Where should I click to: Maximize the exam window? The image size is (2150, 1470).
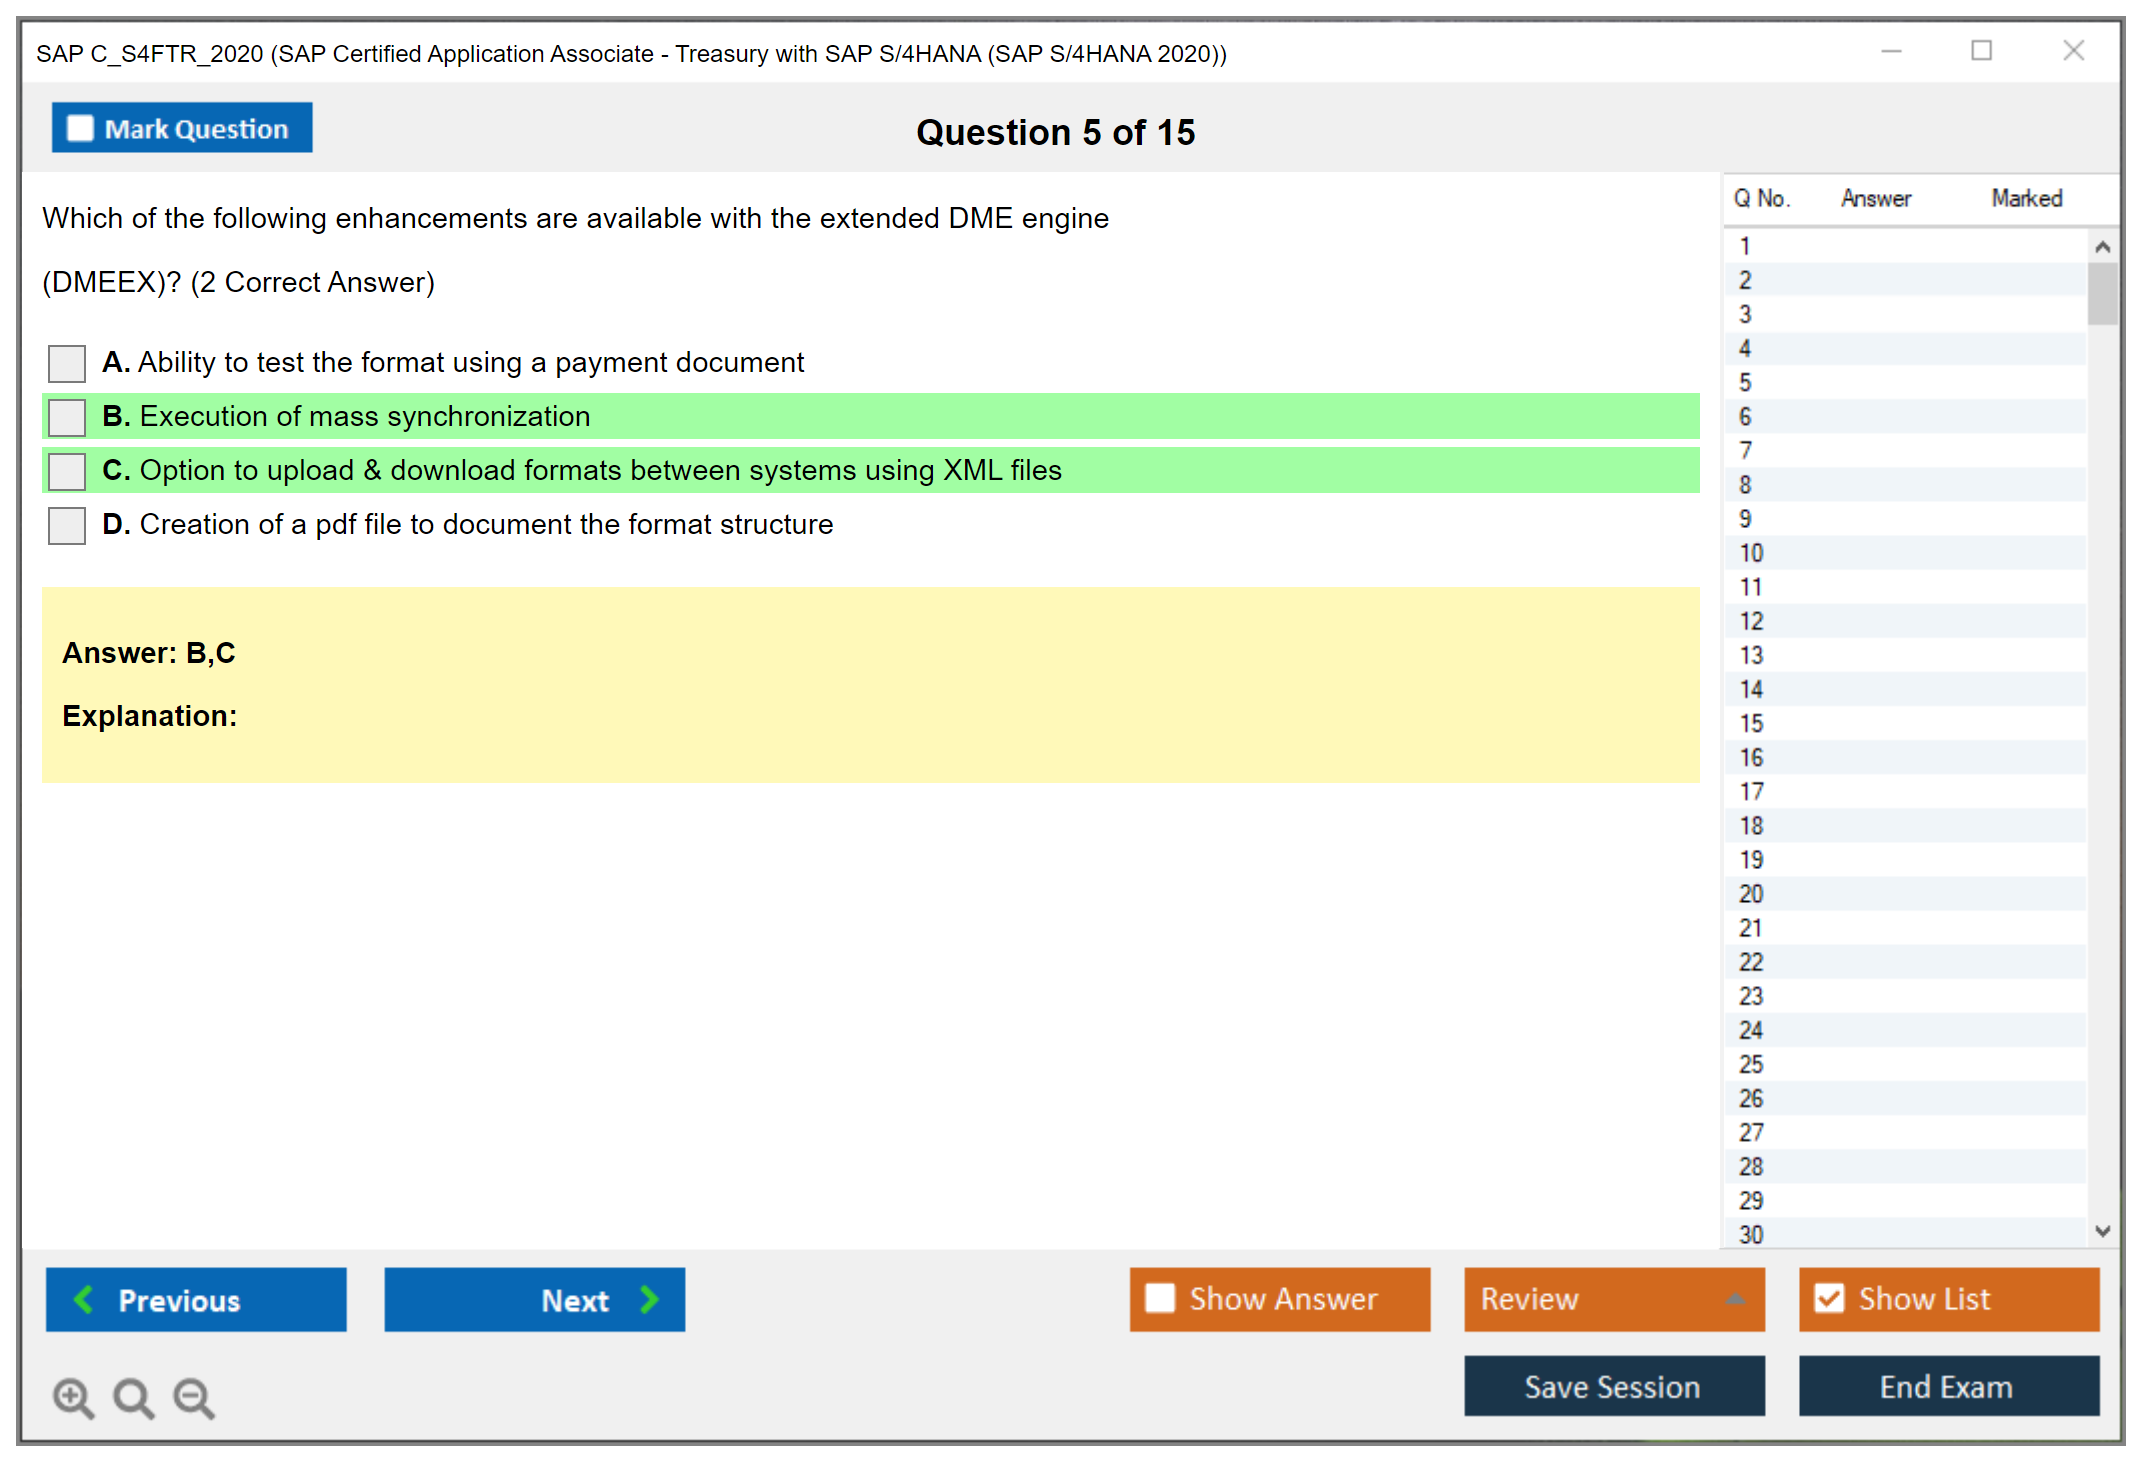[x=1981, y=51]
